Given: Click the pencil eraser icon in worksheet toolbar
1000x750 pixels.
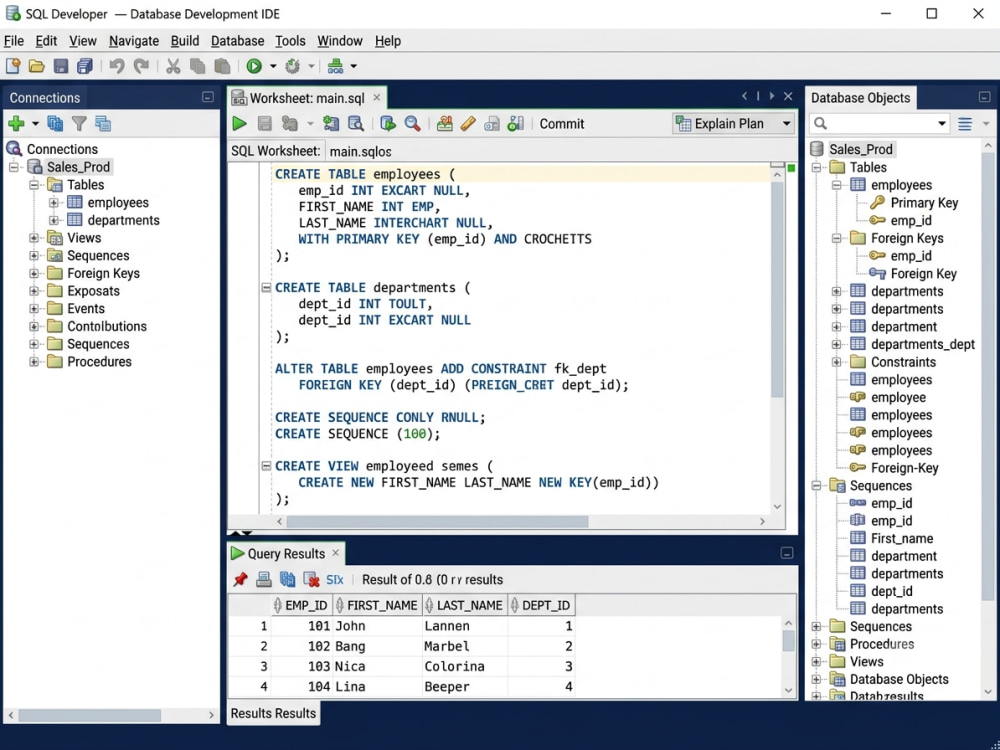Looking at the screenshot, I should point(468,124).
